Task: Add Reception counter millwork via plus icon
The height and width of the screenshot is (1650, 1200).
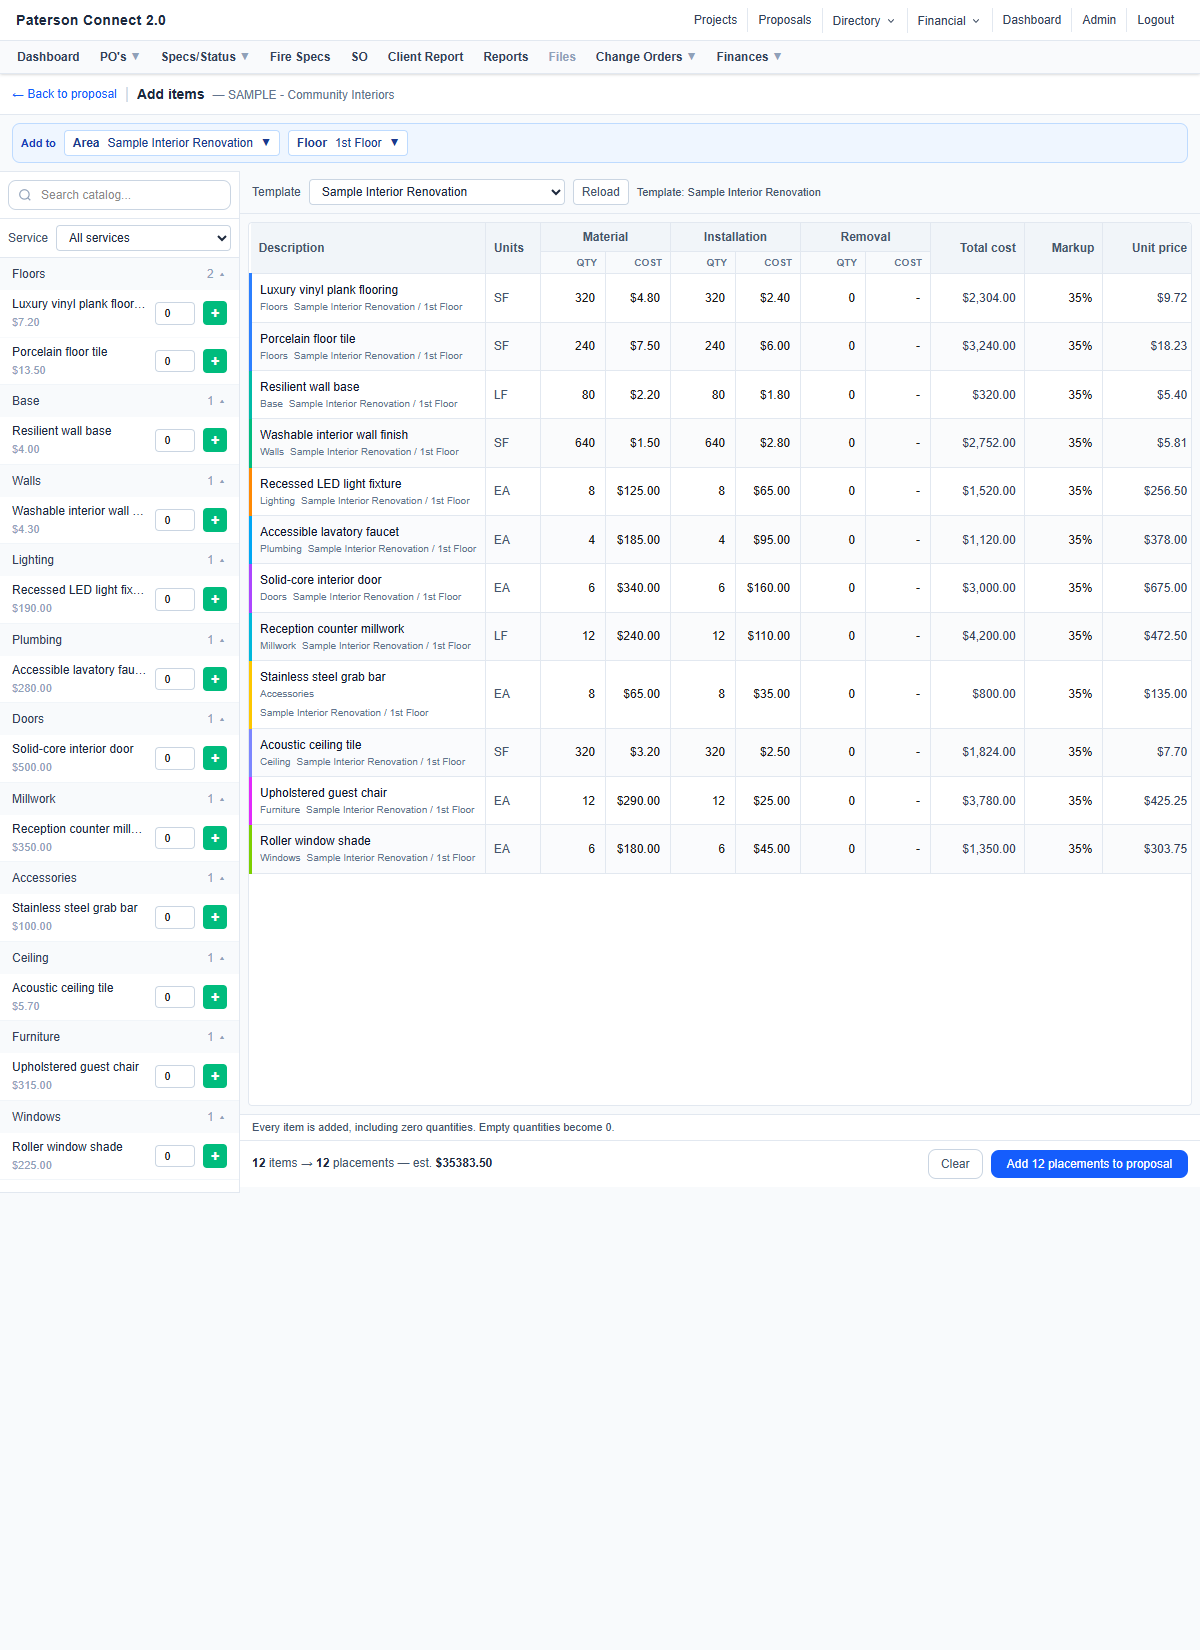Action: 215,838
